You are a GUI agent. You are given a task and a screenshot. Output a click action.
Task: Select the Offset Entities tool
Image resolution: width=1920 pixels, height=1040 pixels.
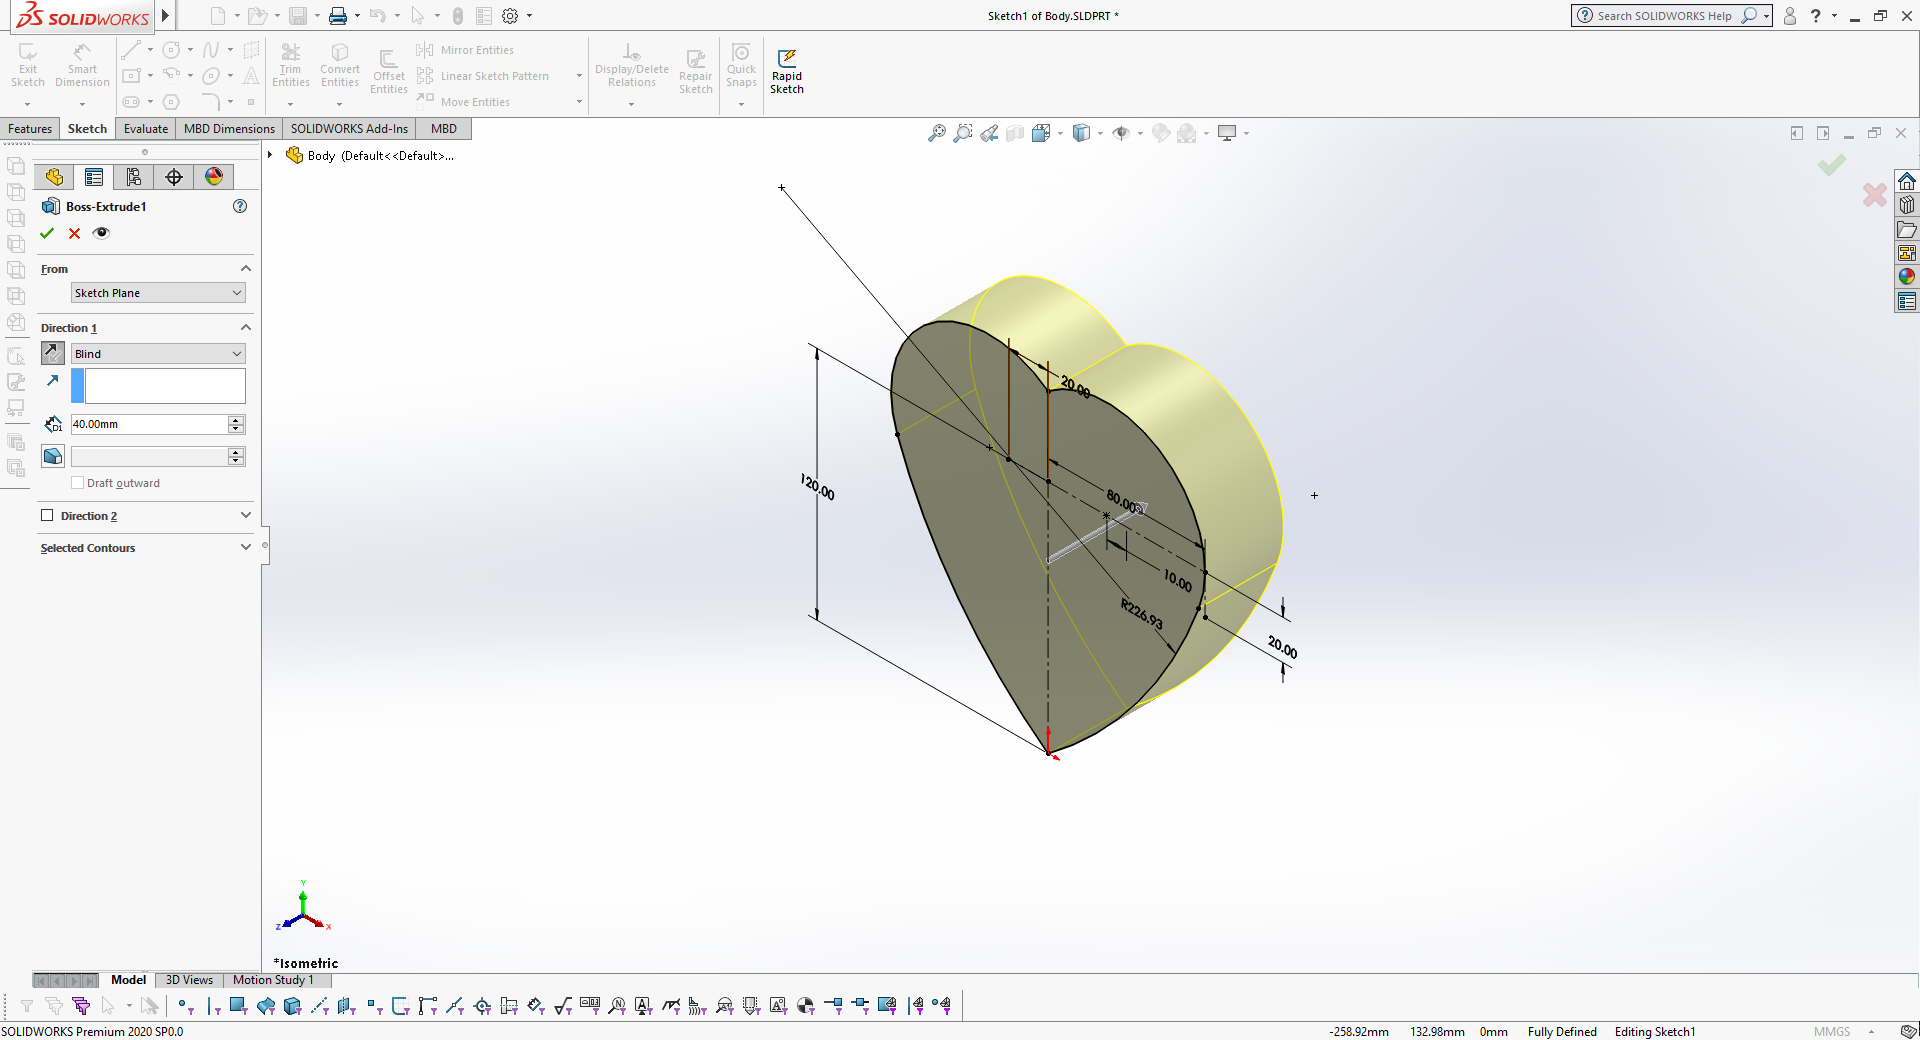coord(389,70)
